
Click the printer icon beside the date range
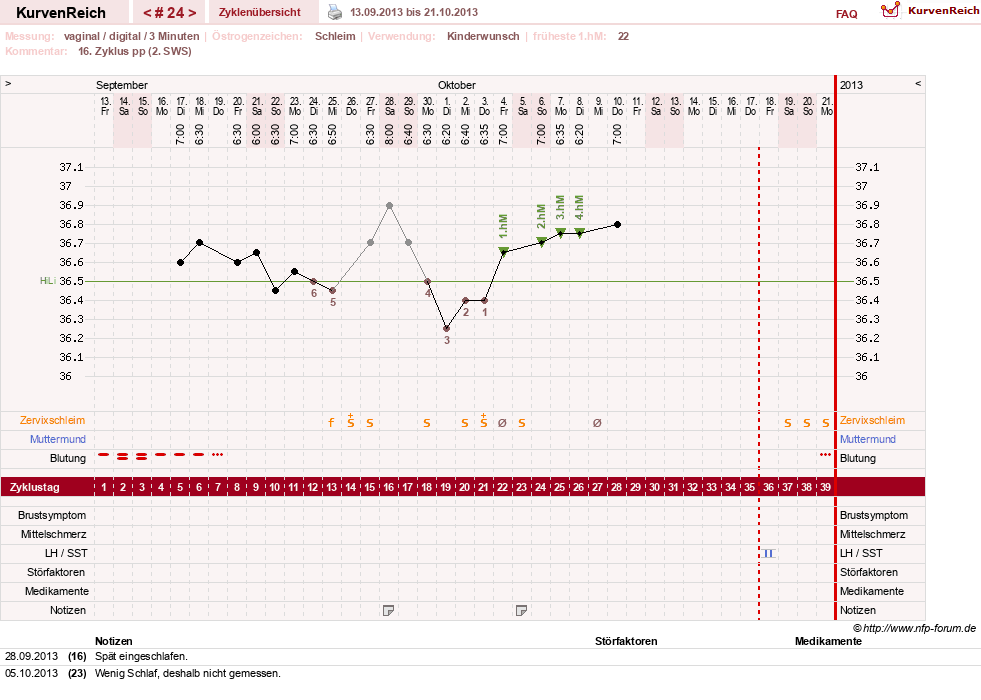[335, 12]
